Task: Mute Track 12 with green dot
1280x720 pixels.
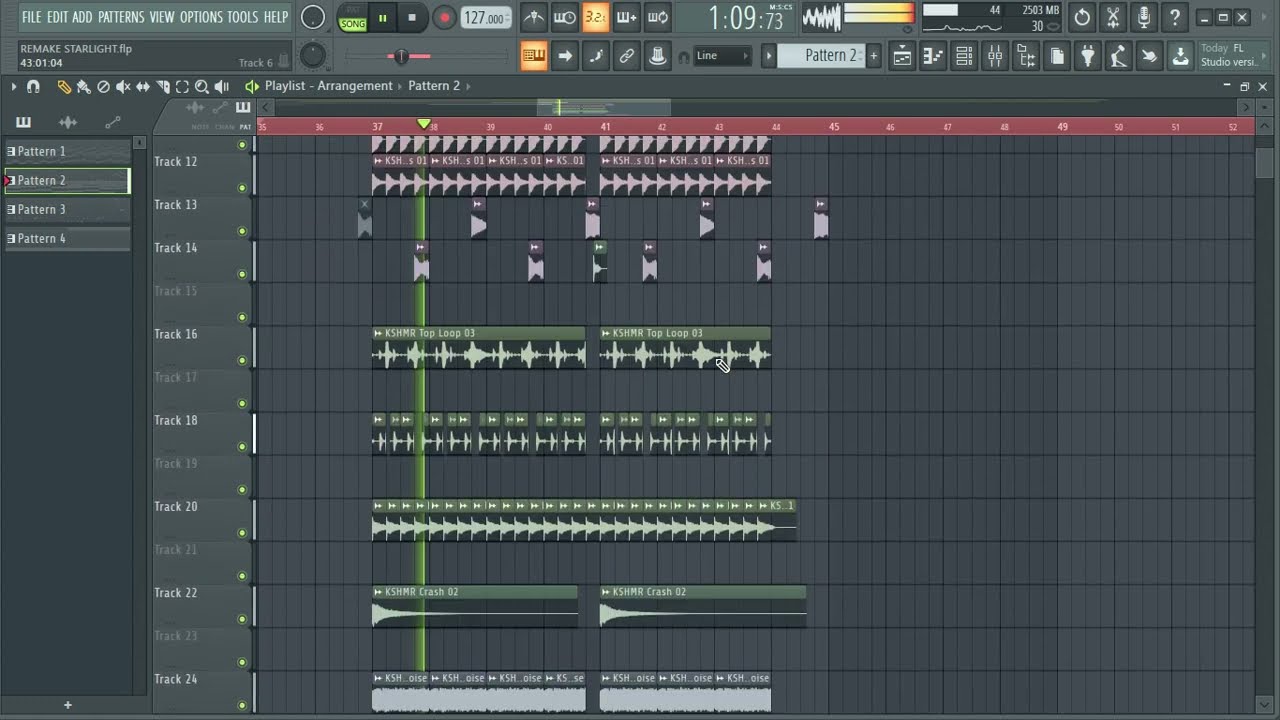Action: 242,188
